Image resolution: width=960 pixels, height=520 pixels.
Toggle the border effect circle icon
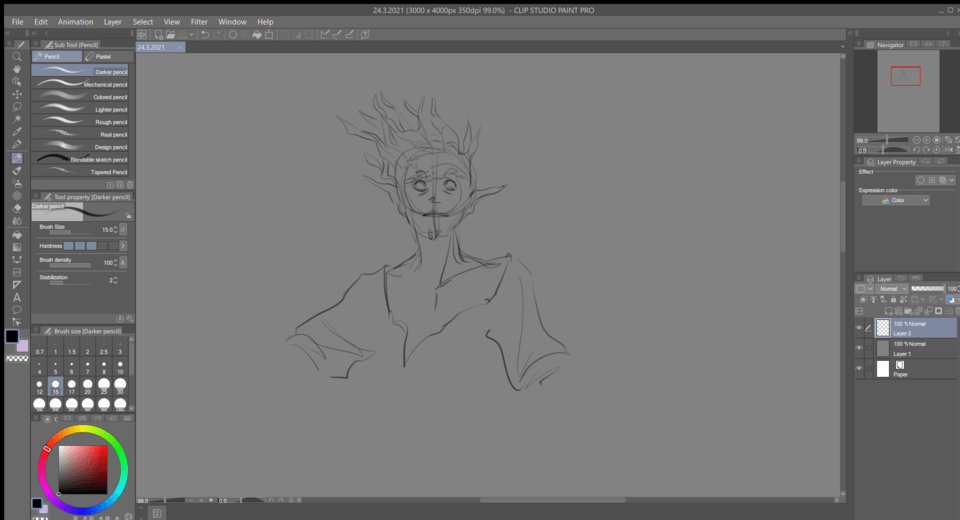[x=920, y=180]
